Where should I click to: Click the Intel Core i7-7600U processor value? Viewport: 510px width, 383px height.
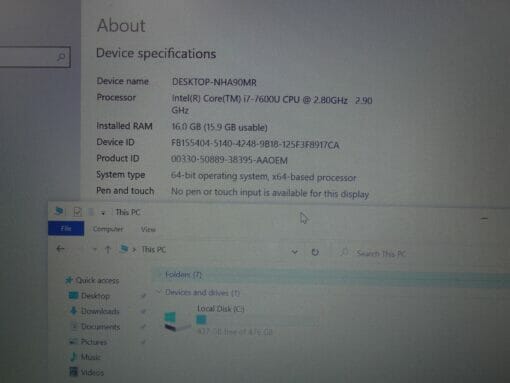272,105
